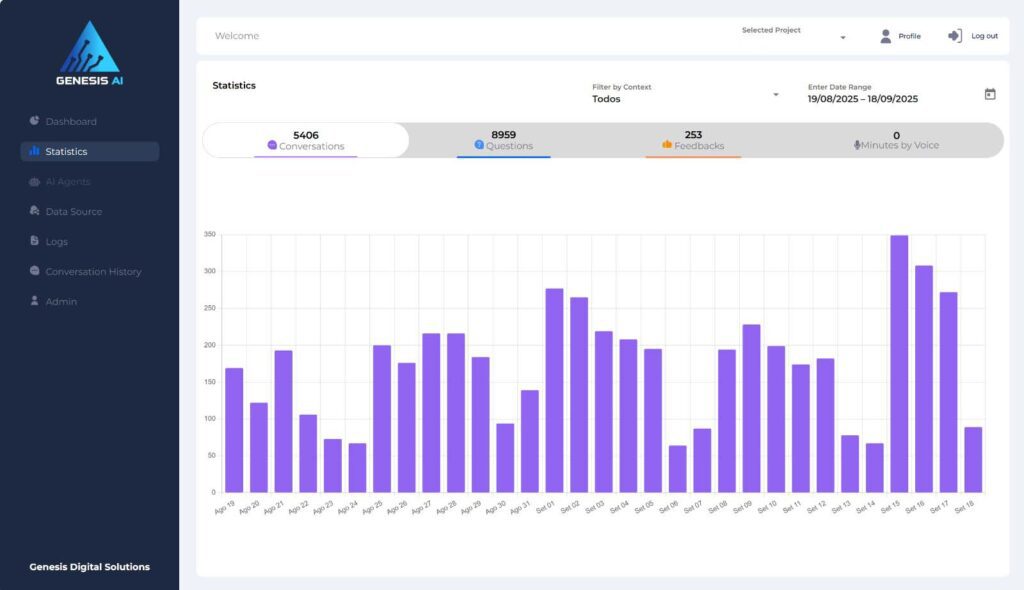Screen dimensions: 1024x590
Task: Click the Logs document icon
Action: [x=35, y=241]
